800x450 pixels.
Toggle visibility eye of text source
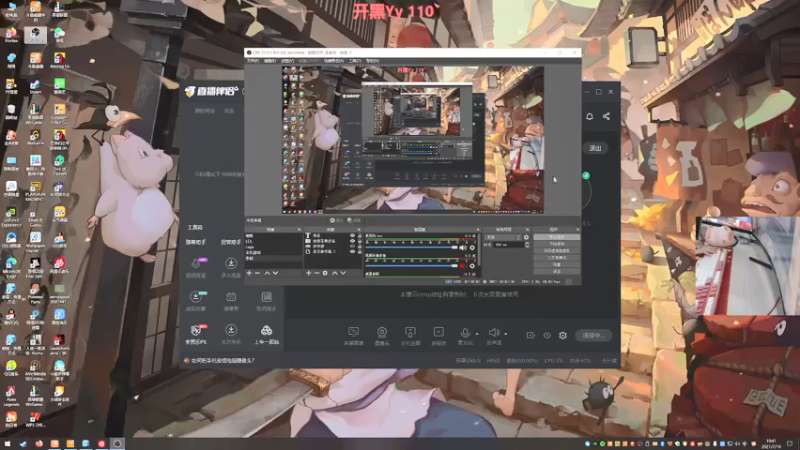(352, 236)
